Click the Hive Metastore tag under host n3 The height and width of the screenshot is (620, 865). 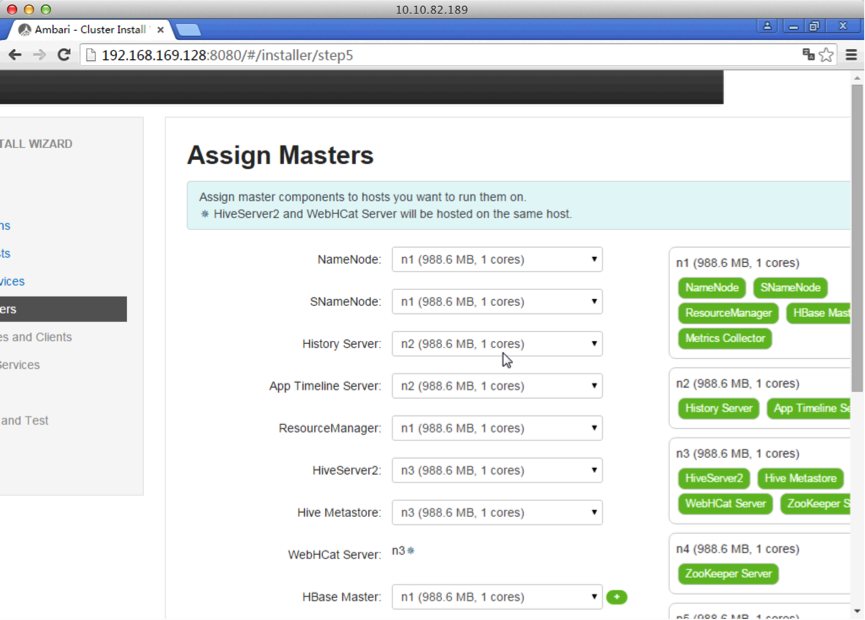tap(800, 478)
